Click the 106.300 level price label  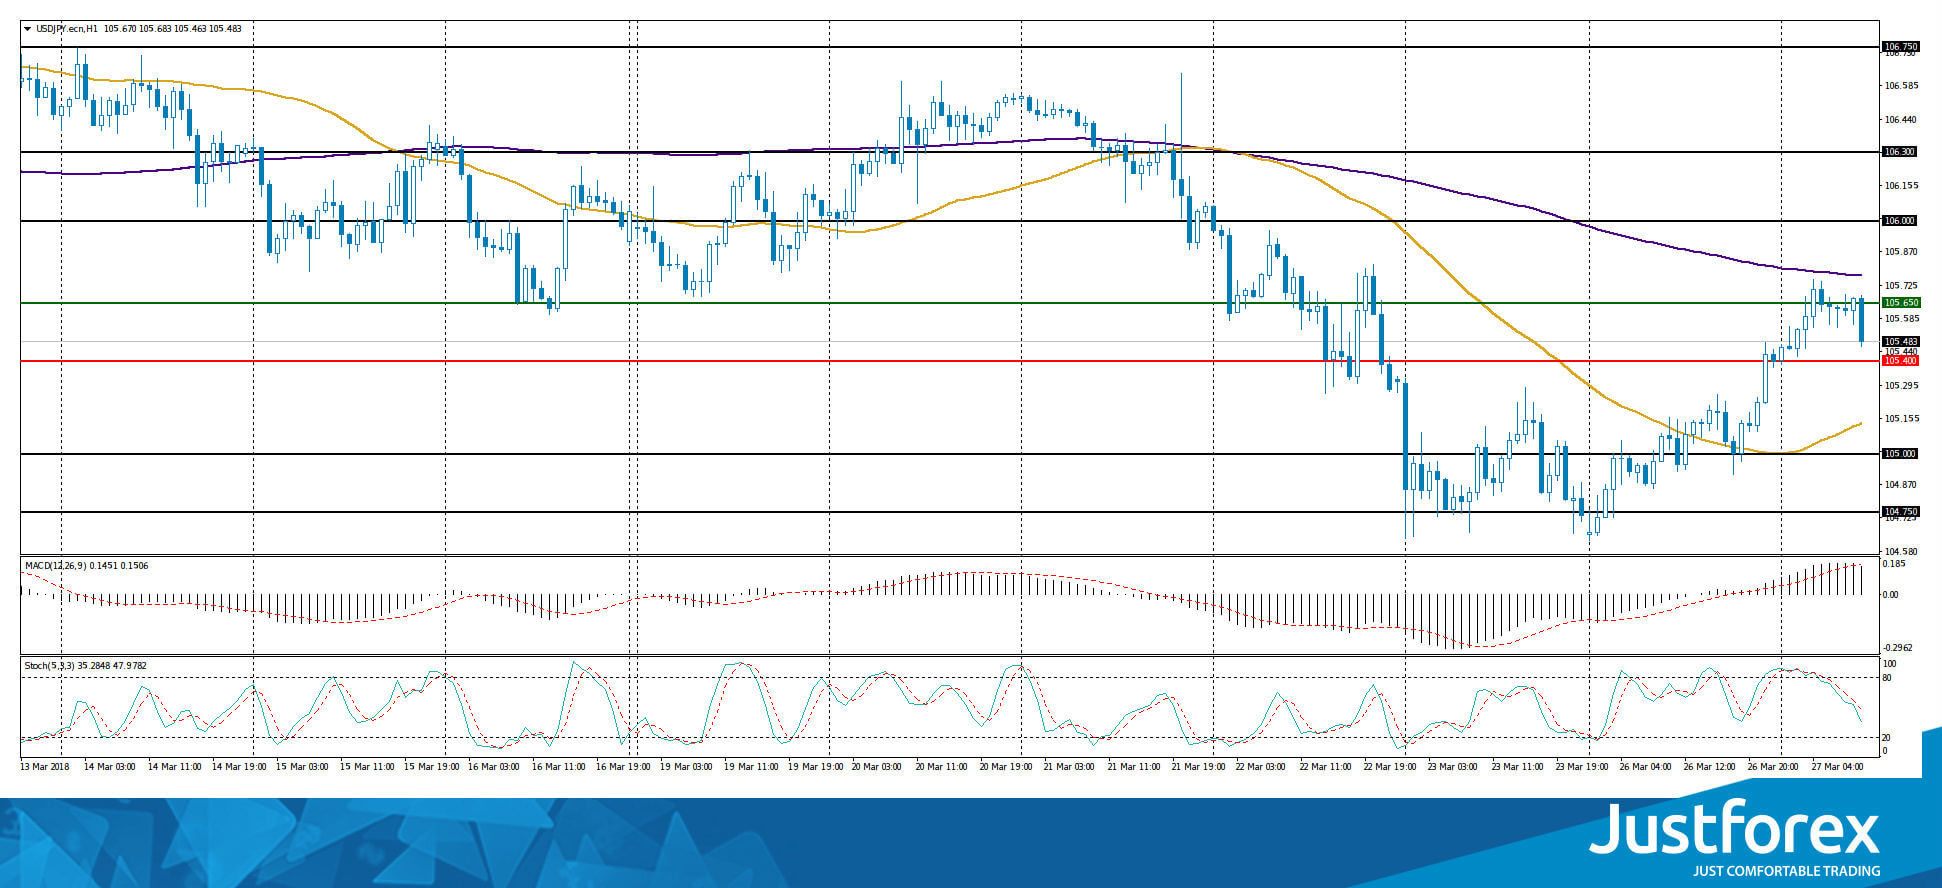pos(1900,152)
